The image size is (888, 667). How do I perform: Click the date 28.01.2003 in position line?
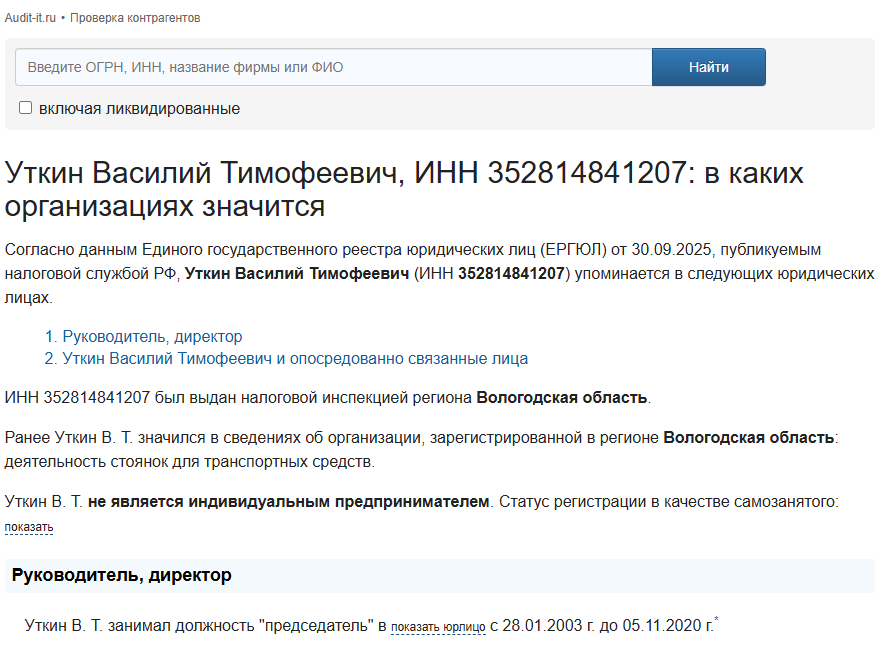coord(540,626)
